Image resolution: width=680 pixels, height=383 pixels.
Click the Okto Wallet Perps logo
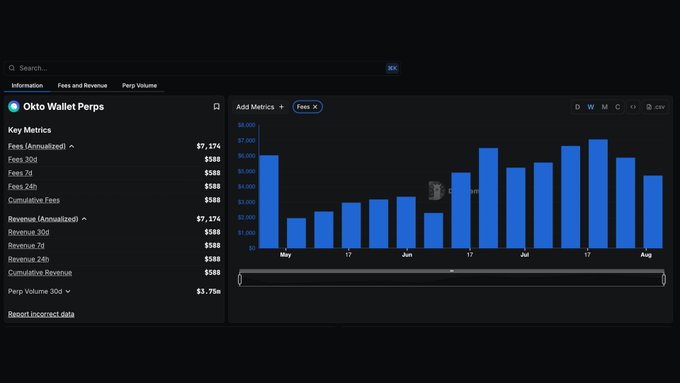pos(14,107)
